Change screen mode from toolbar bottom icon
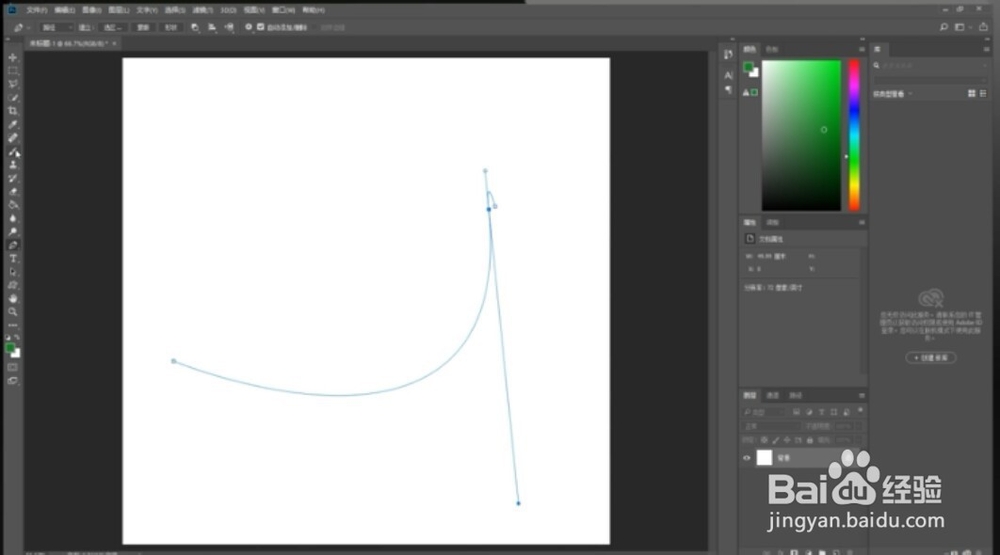This screenshot has width=1000, height=555. (x=13, y=381)
